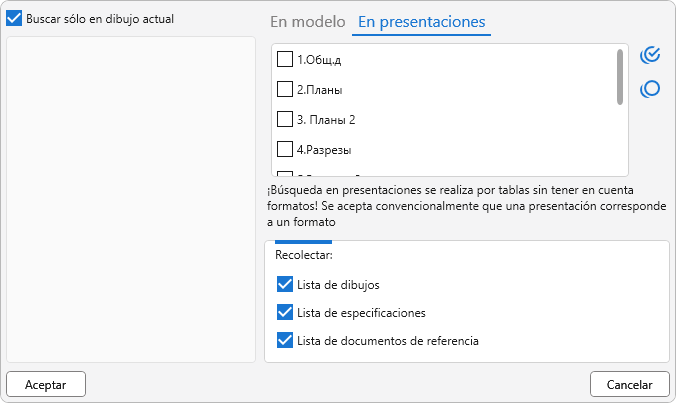Switch to the 'En modelo' tab
Viewport: 676px width, 403px height.
coord(308,22)
